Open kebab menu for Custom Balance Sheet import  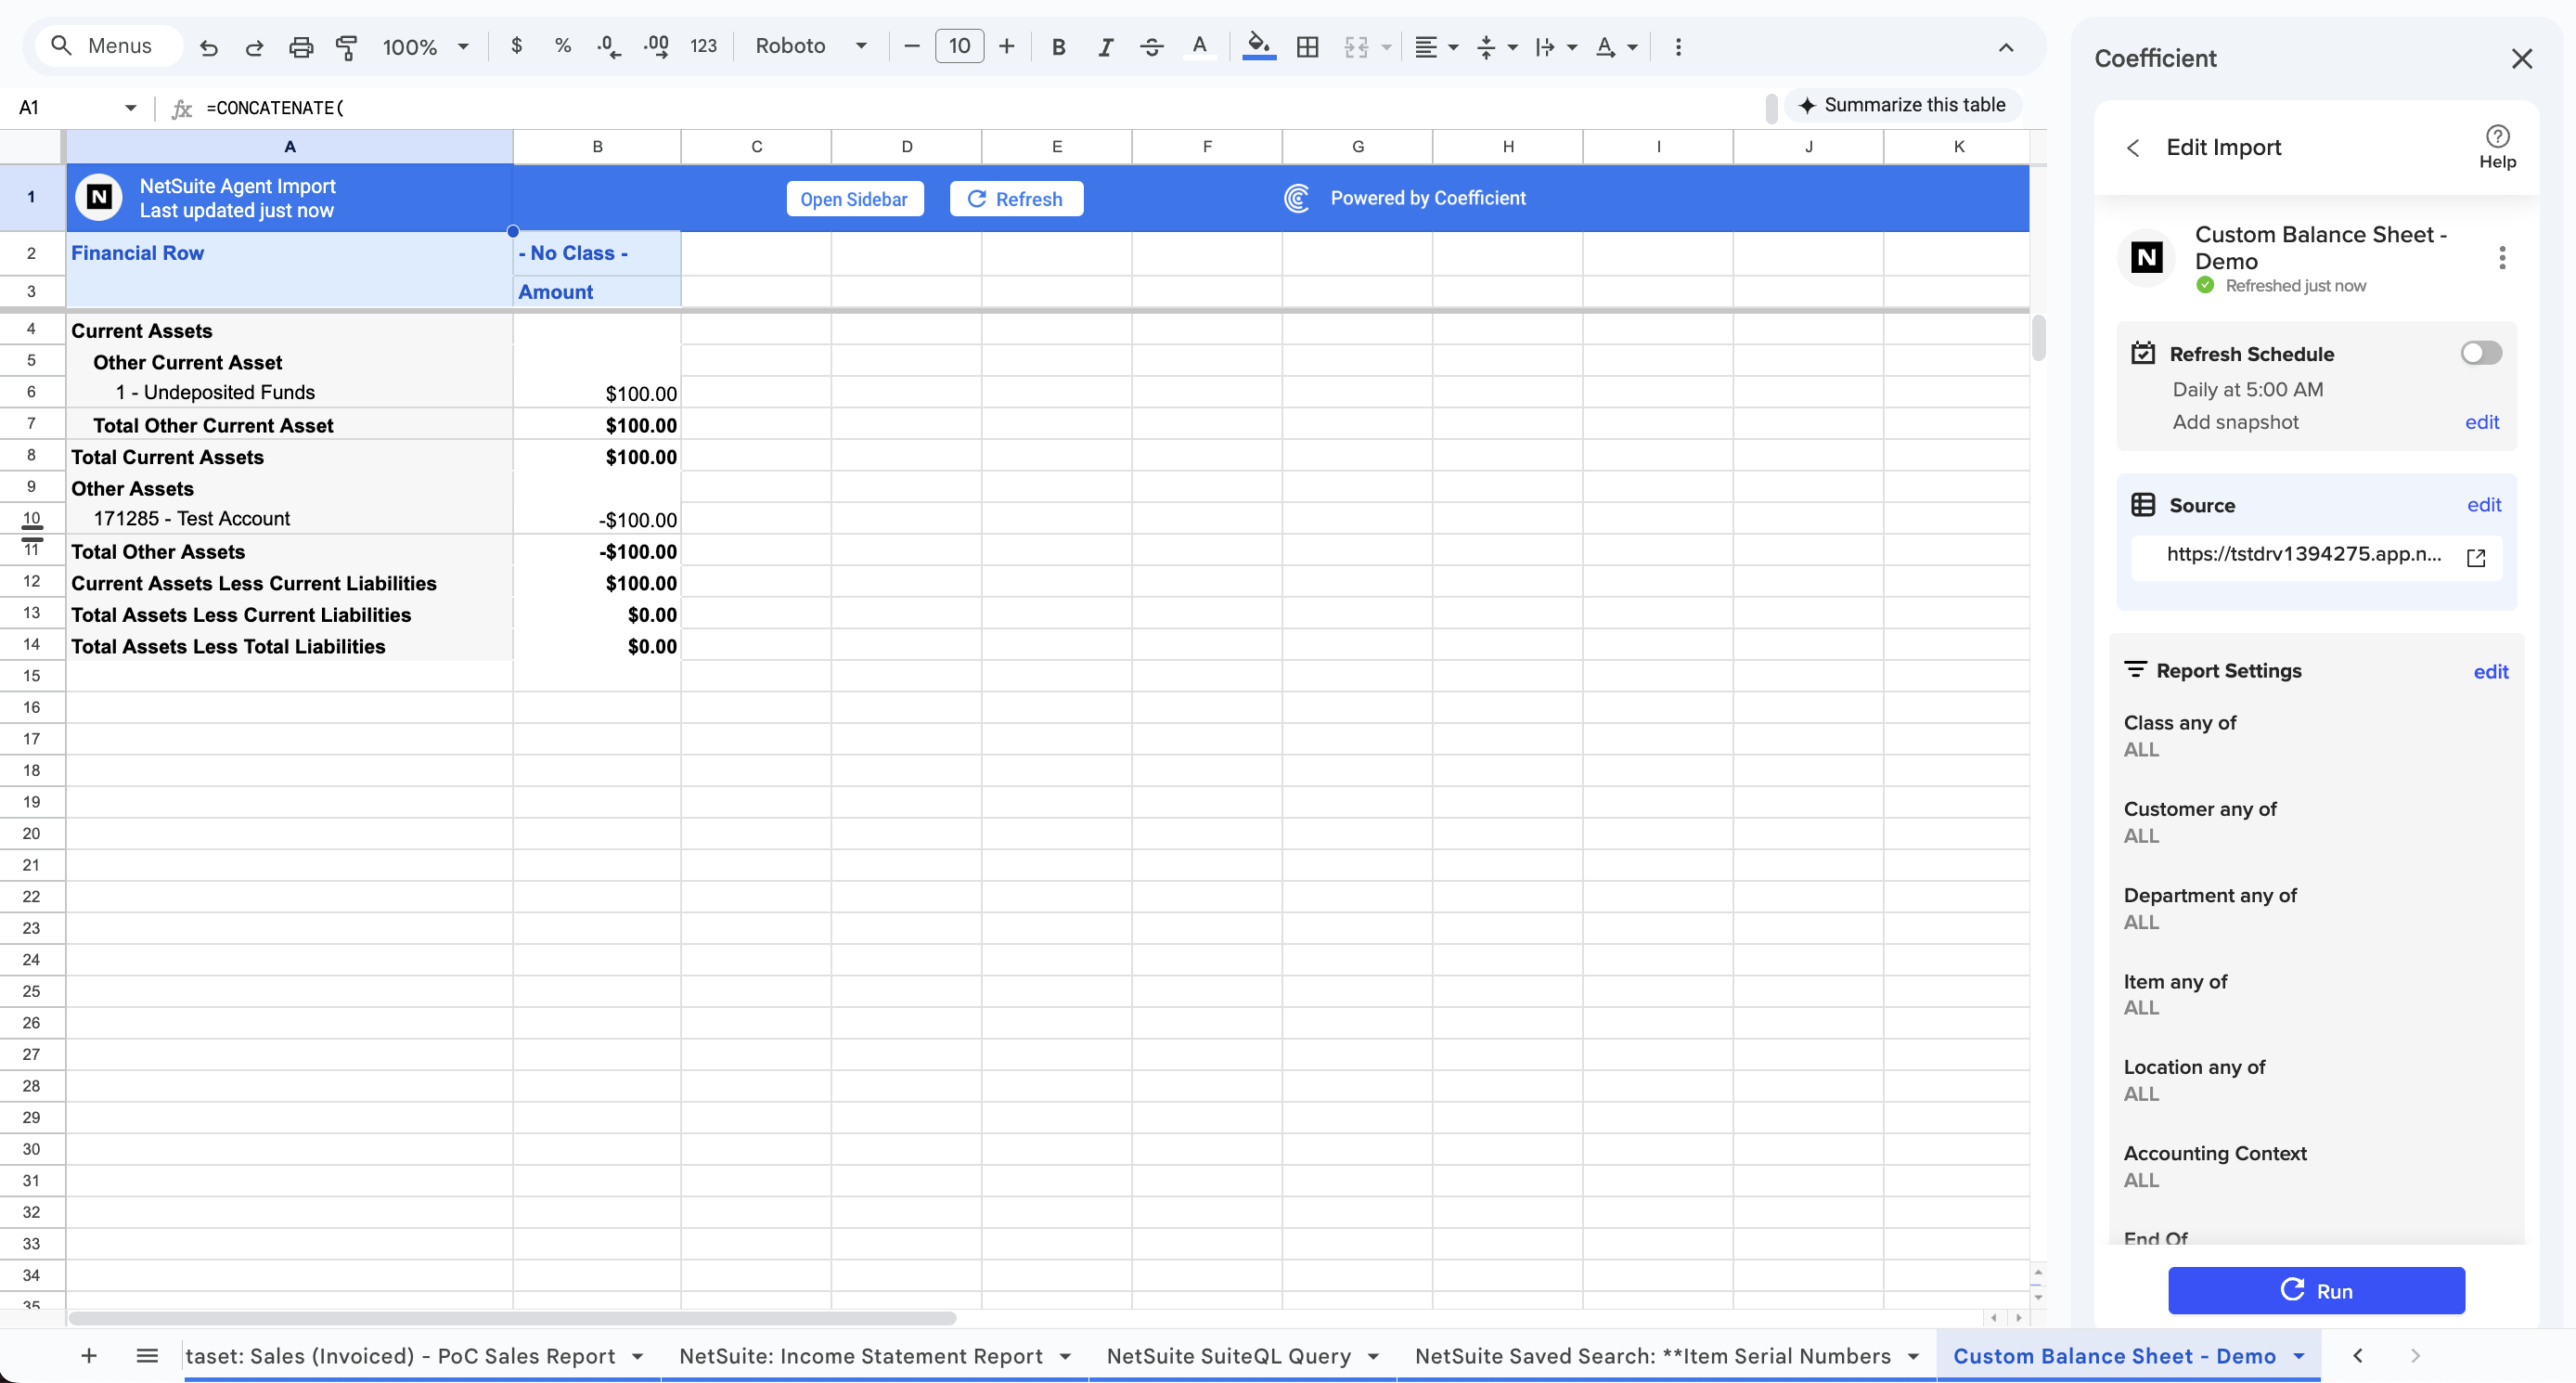click(2503, 258)
